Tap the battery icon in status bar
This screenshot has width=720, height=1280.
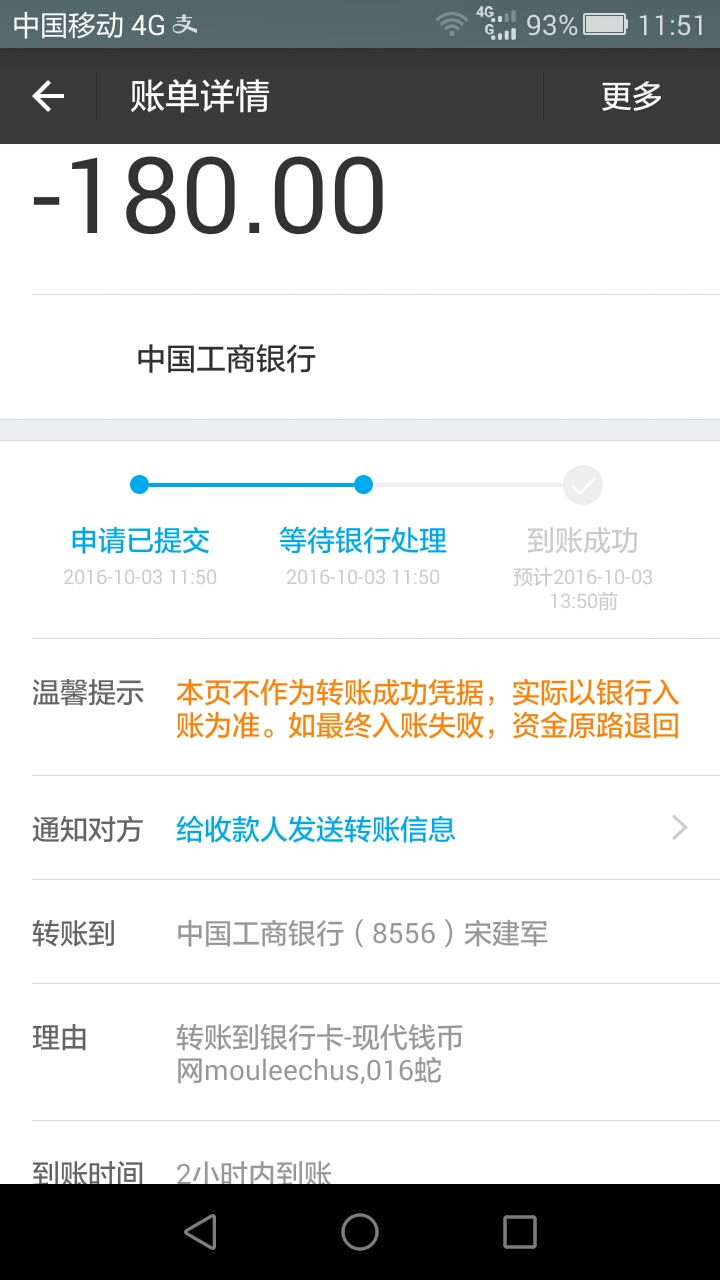click(605, 24)
